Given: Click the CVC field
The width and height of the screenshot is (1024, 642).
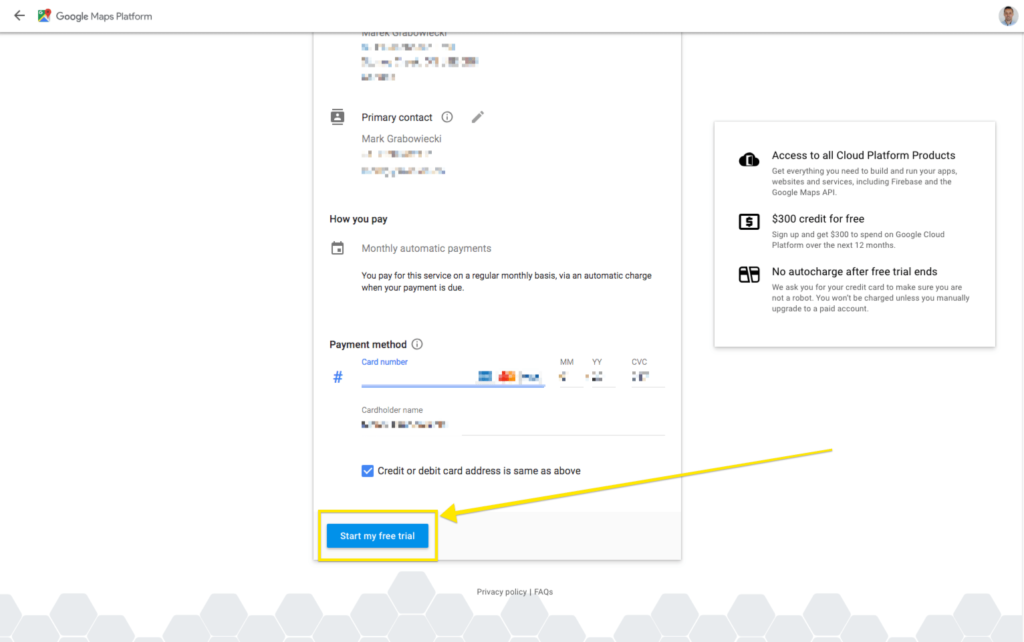Looking at the screenshot, I should 647,377.
